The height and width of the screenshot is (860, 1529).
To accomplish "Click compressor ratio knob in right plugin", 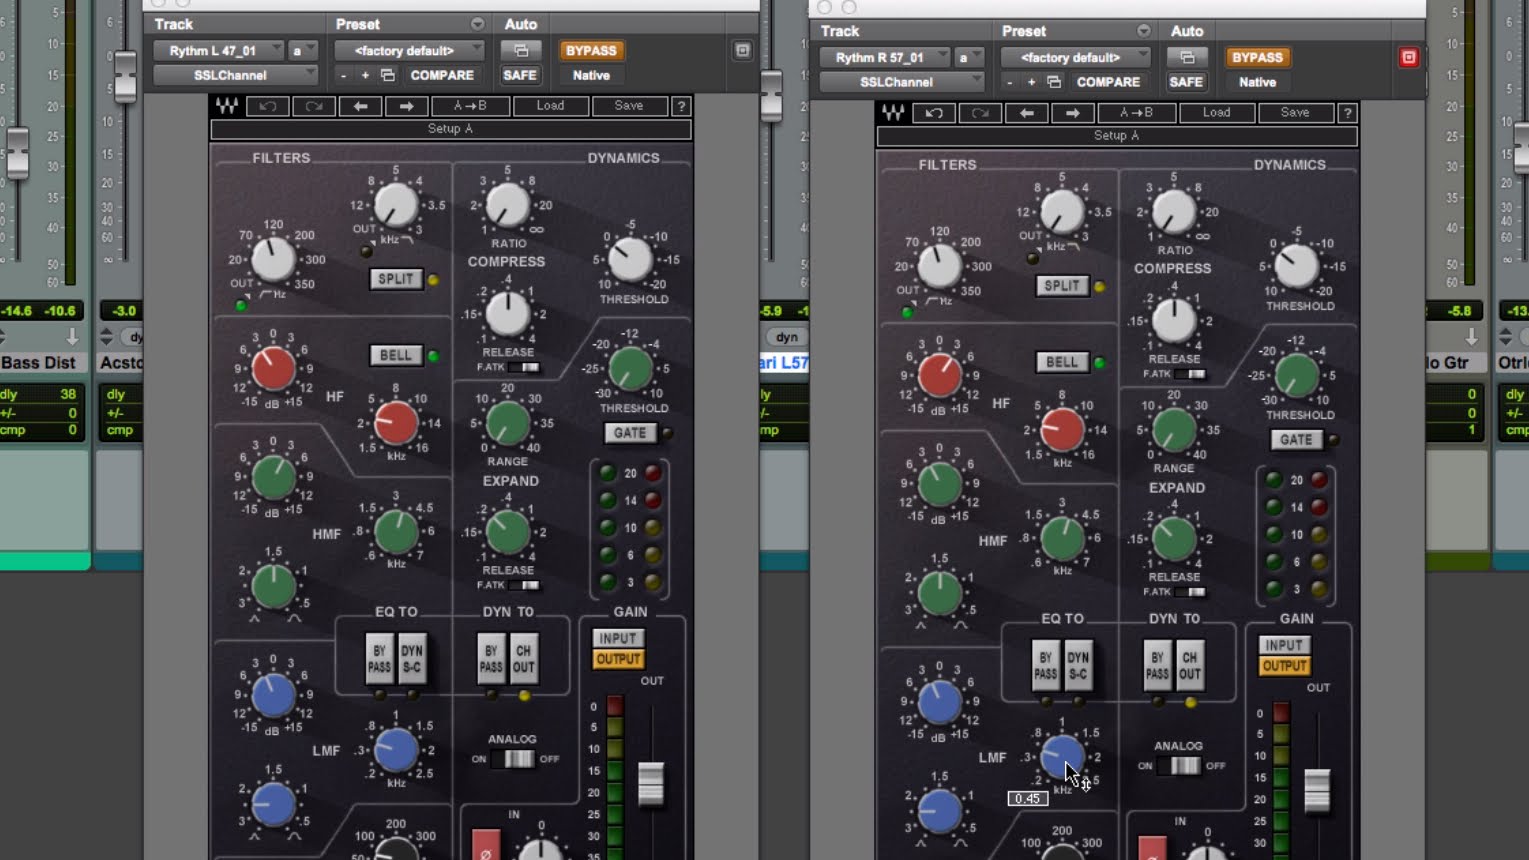I will click(1173, 212).
